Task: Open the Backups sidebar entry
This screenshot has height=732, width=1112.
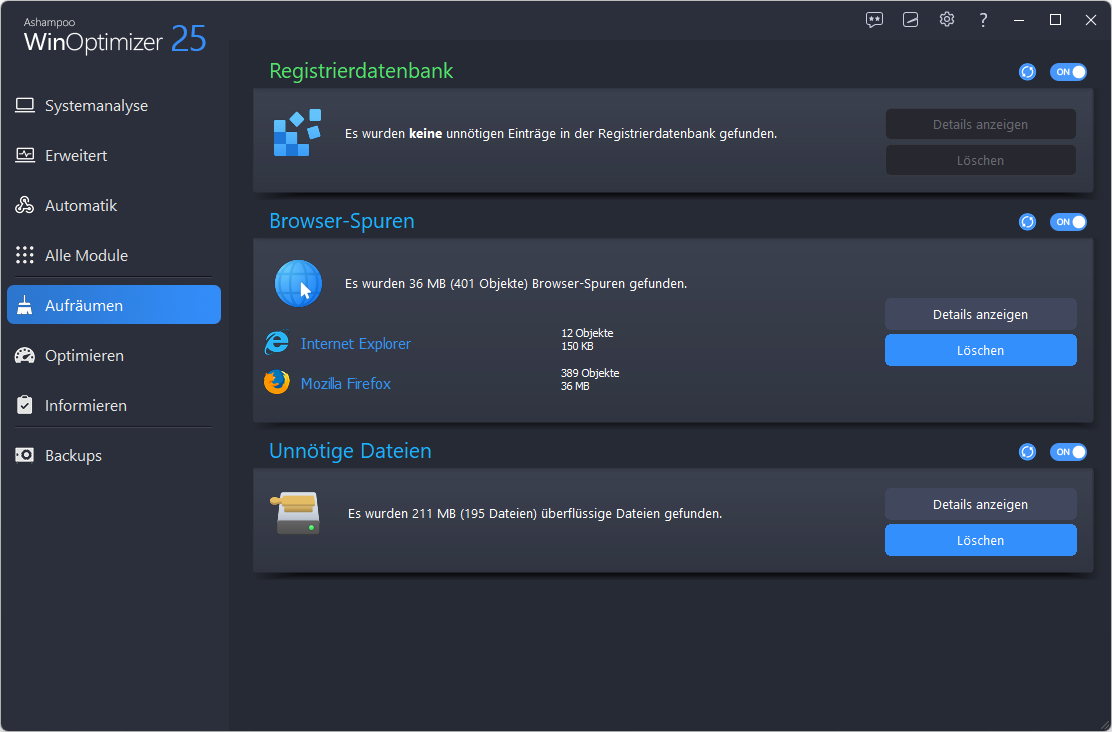Action: tap(73, 456)
